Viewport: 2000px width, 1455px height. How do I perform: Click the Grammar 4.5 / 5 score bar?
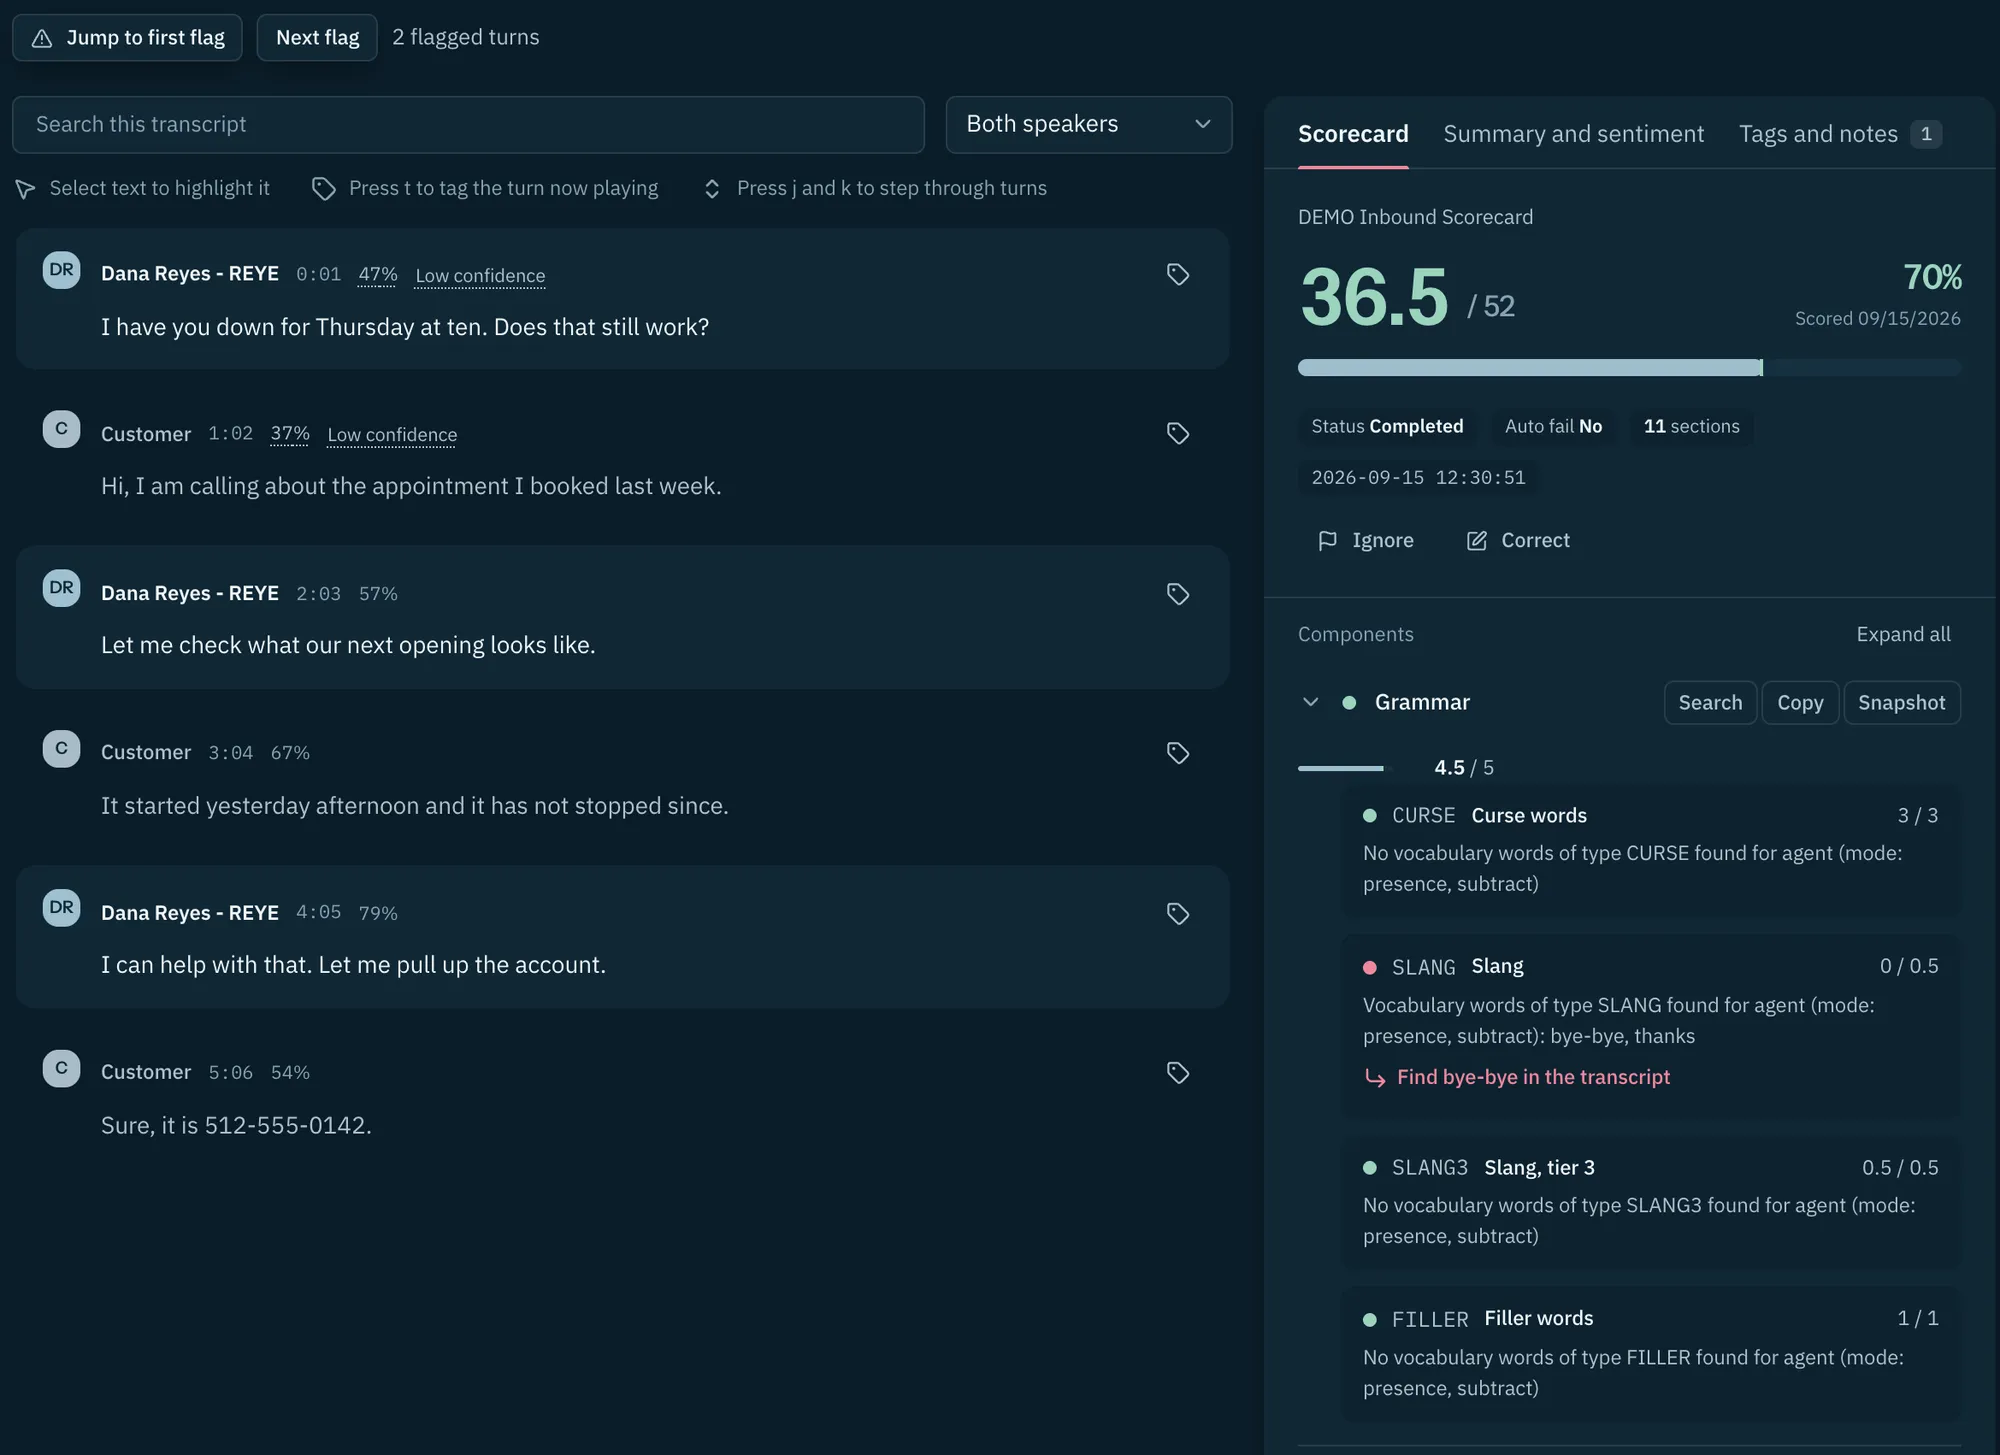[x=1345, y=768]
